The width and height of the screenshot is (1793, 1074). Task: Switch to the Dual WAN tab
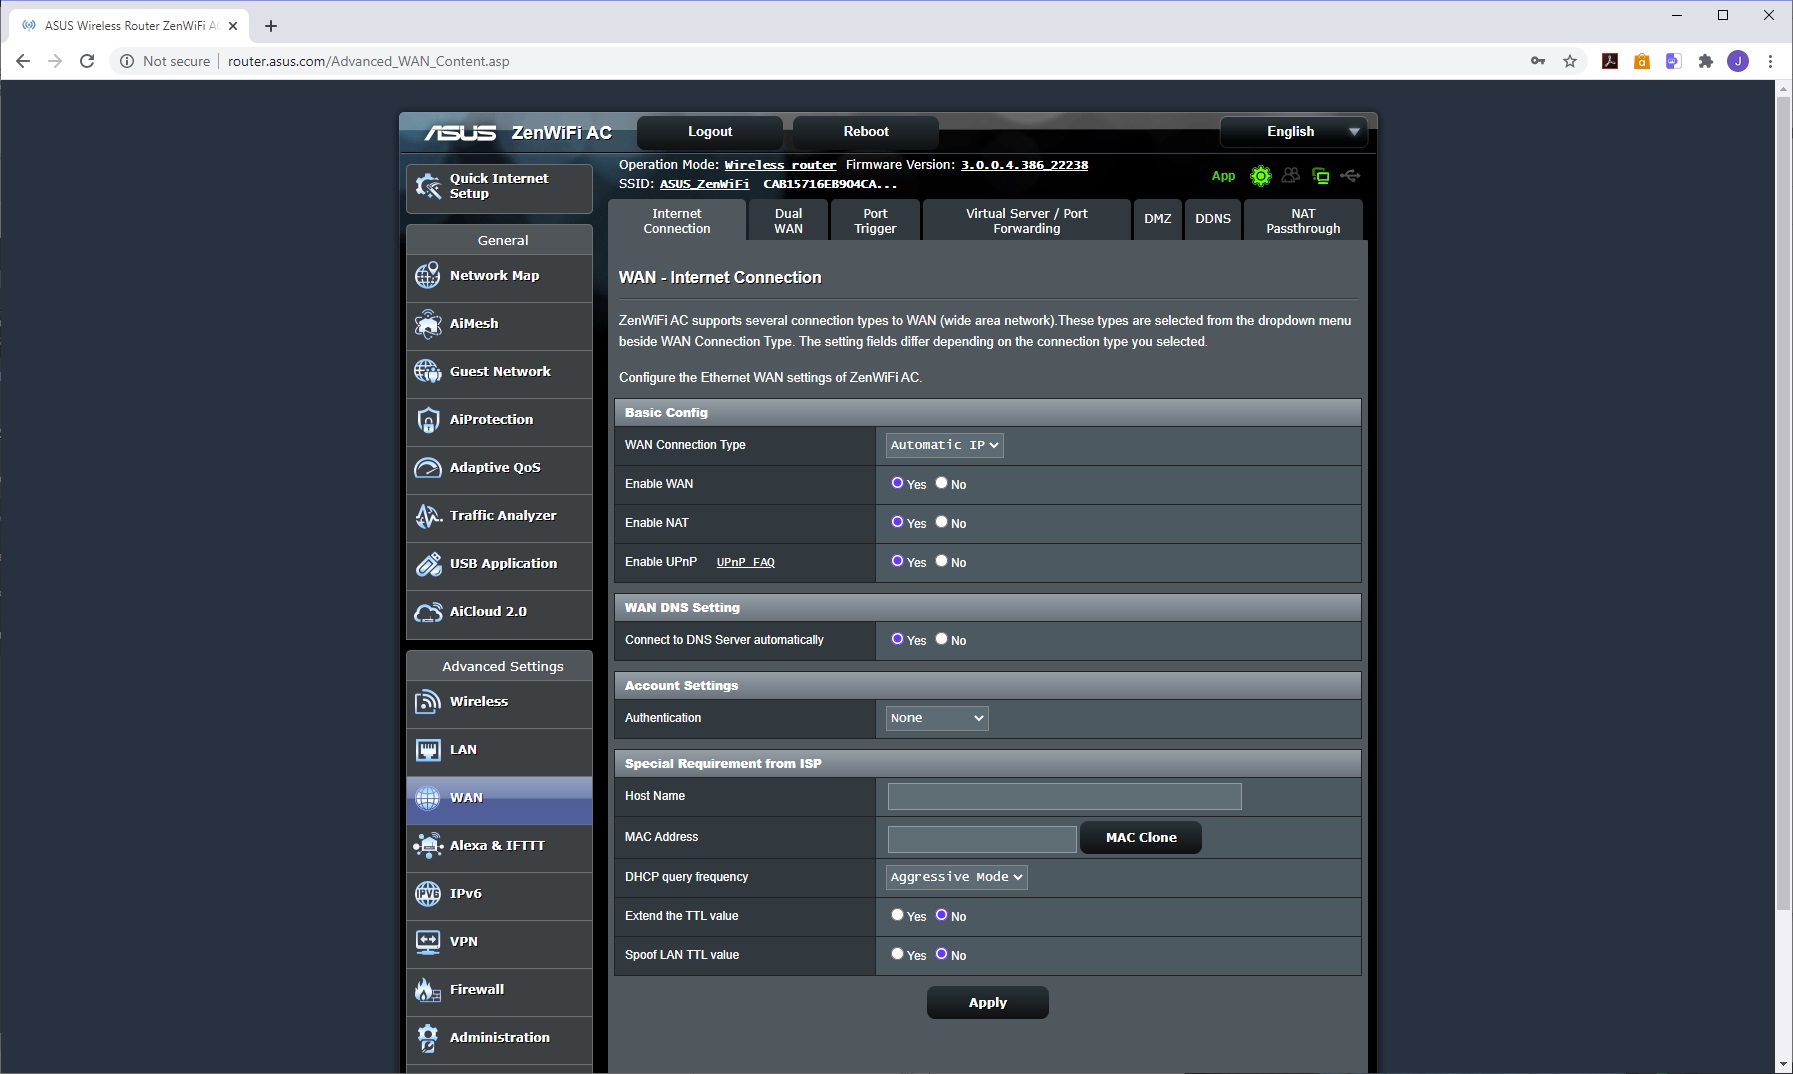[x=788, y=221]
